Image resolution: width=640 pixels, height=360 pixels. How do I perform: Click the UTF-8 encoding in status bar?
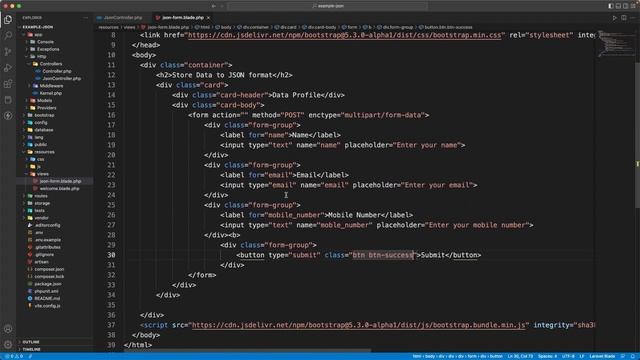[568, 356]
